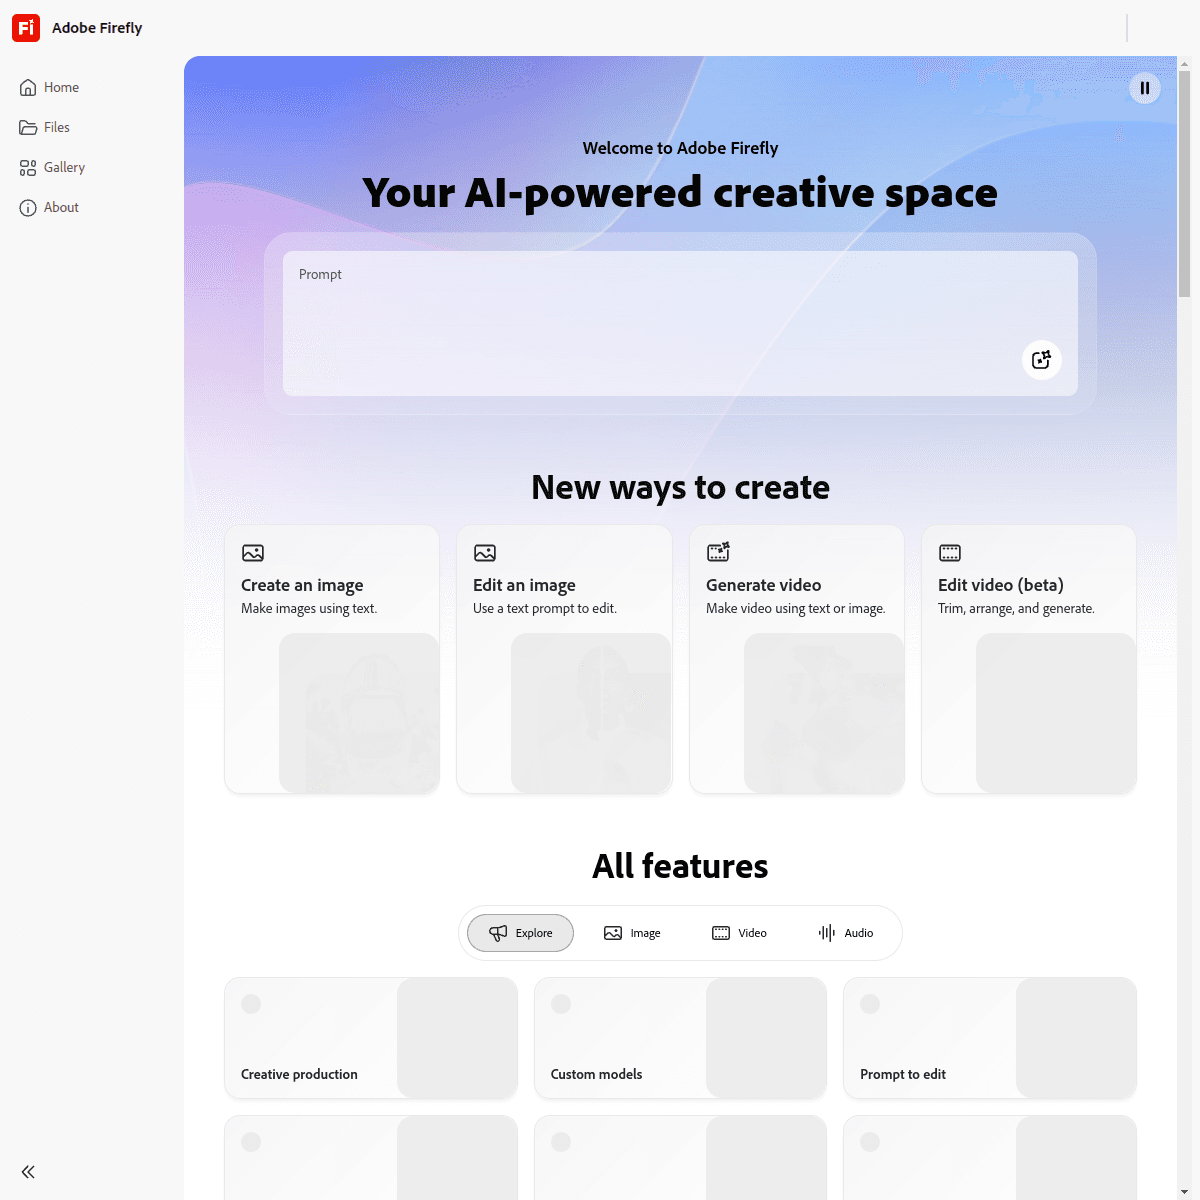Focus the Prompt text field
The width and height of the screenshot is (1200, 1200).
(680, 323)
